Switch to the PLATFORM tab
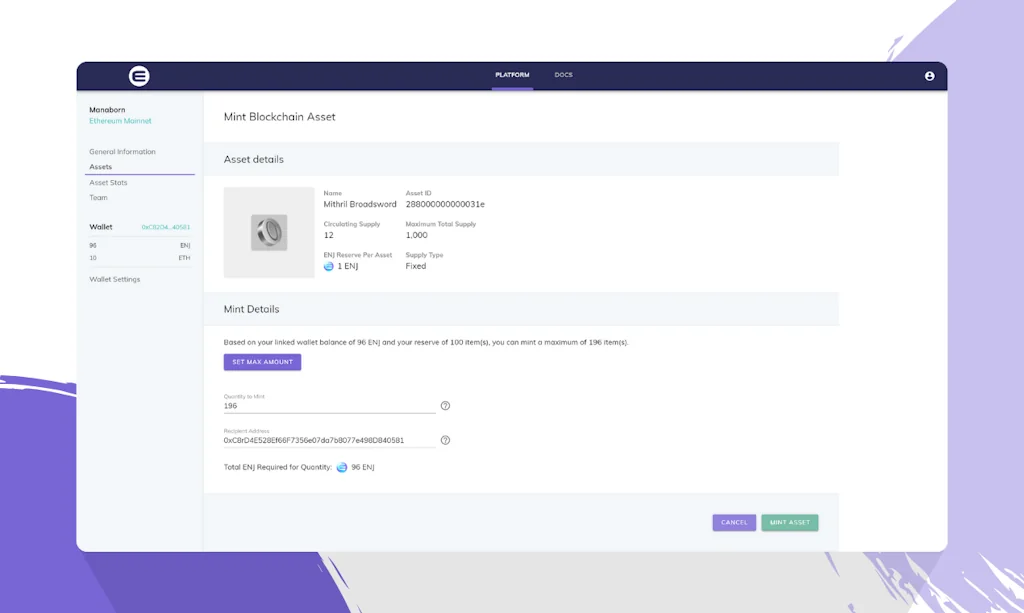Viewport: 1024px width, 613px height. click(512, 74)
